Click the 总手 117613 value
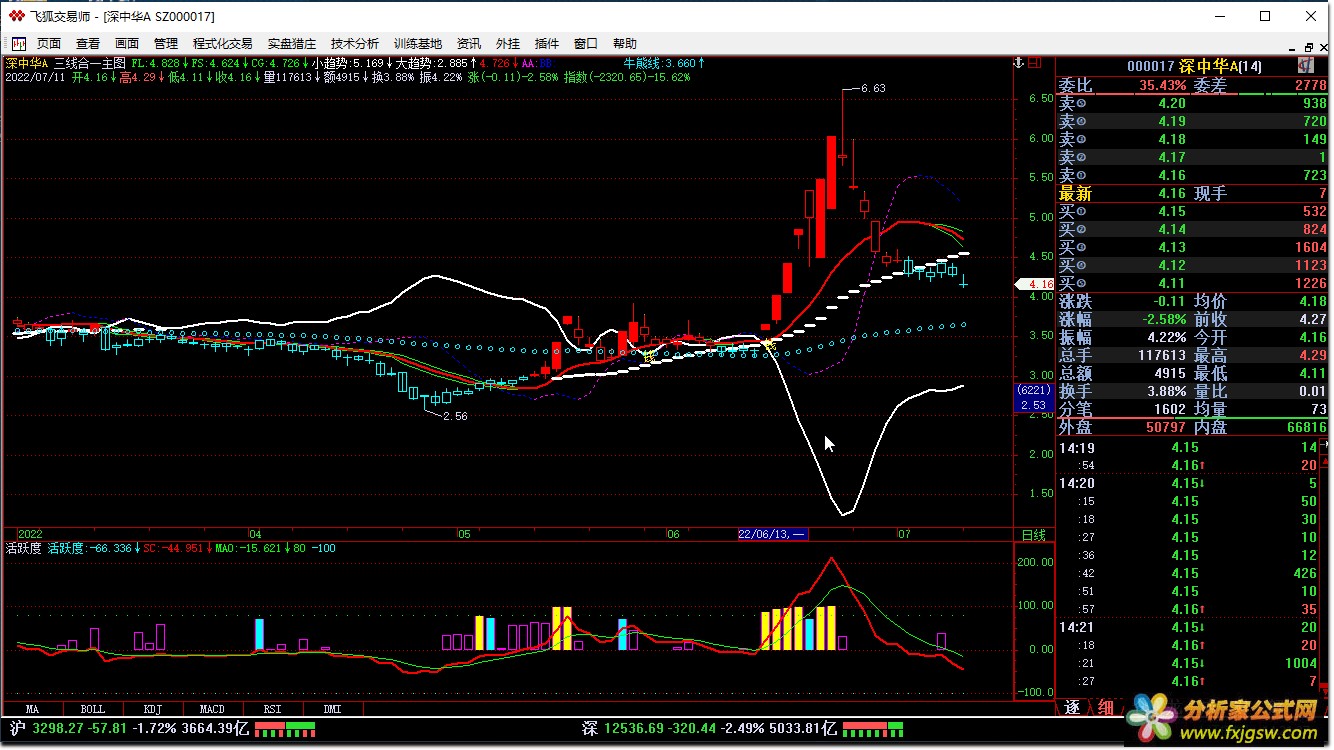 1160,355
